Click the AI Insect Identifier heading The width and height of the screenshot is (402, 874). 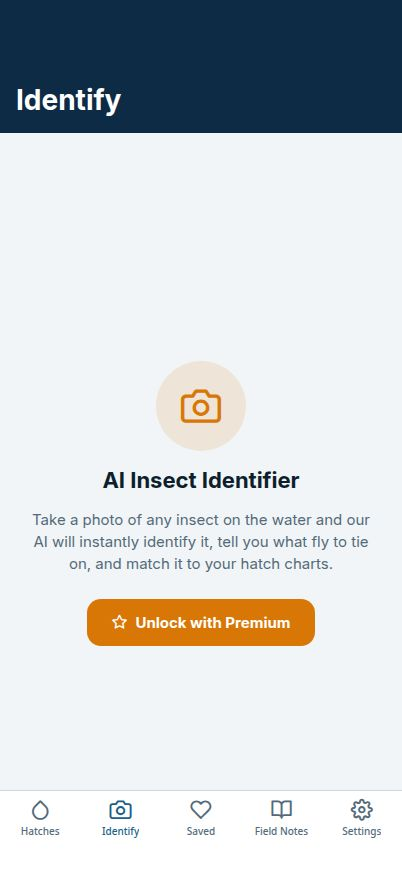201,480
